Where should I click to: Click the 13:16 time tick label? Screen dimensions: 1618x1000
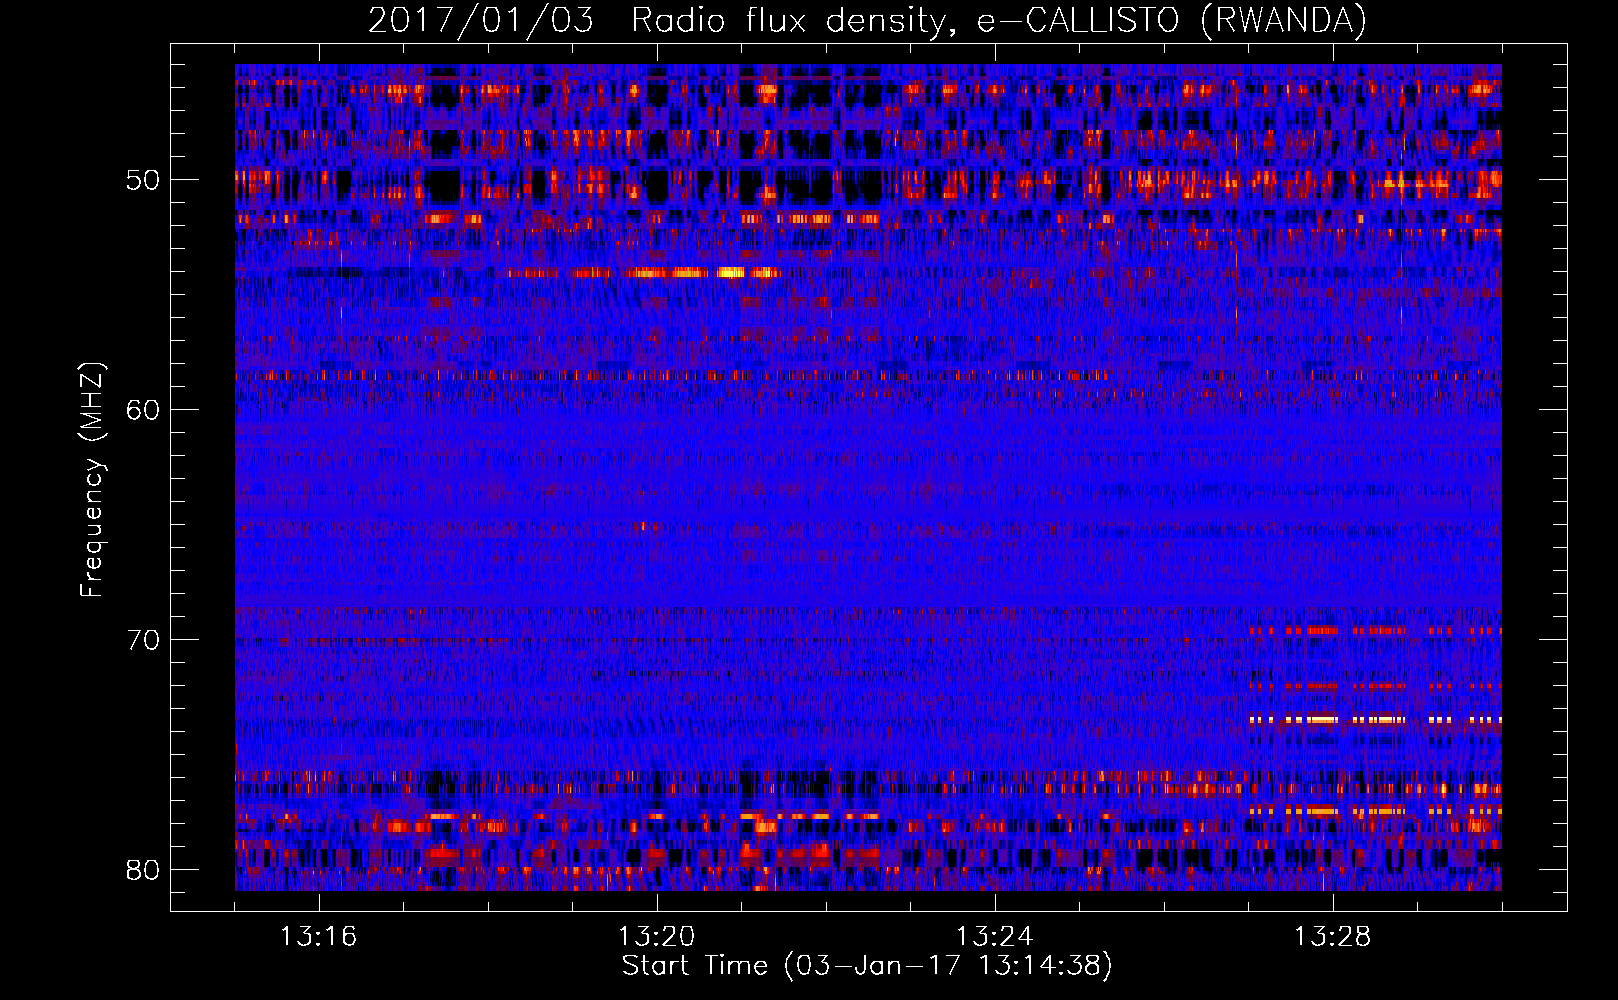pos(318,937)
